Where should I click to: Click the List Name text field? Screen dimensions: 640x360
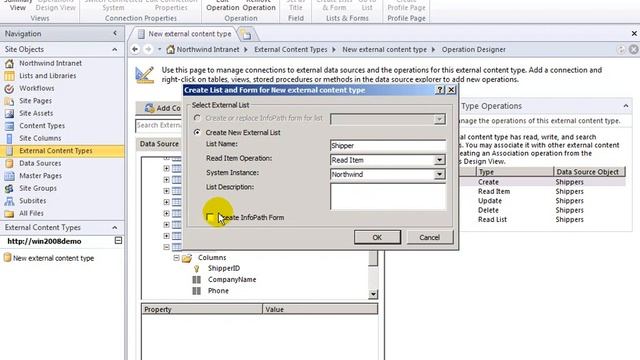388,146
